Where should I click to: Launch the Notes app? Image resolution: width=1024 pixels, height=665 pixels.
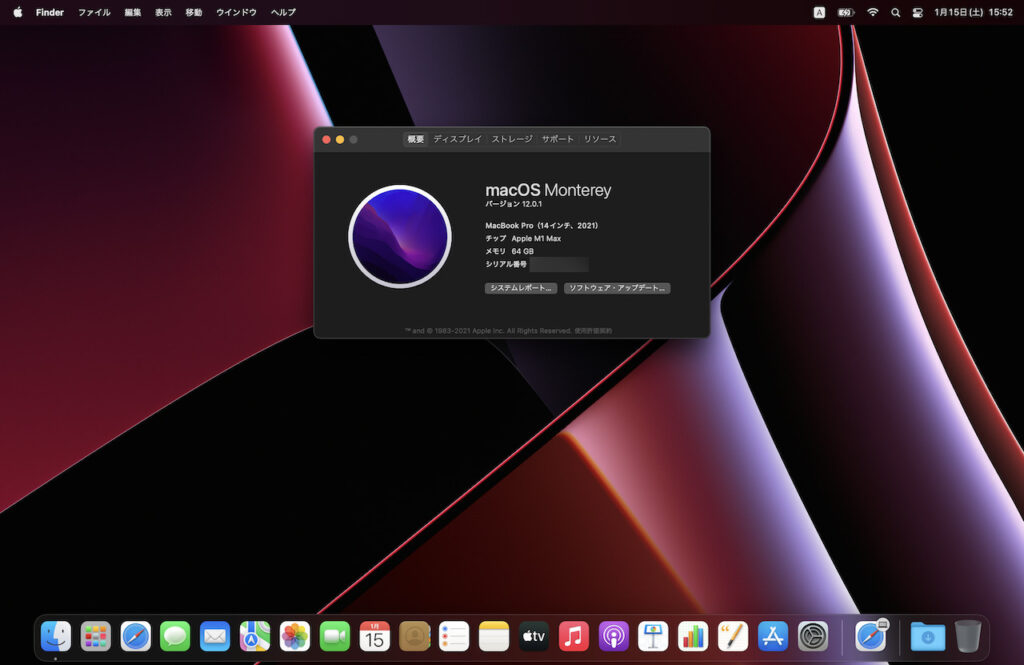coord(494,636)
